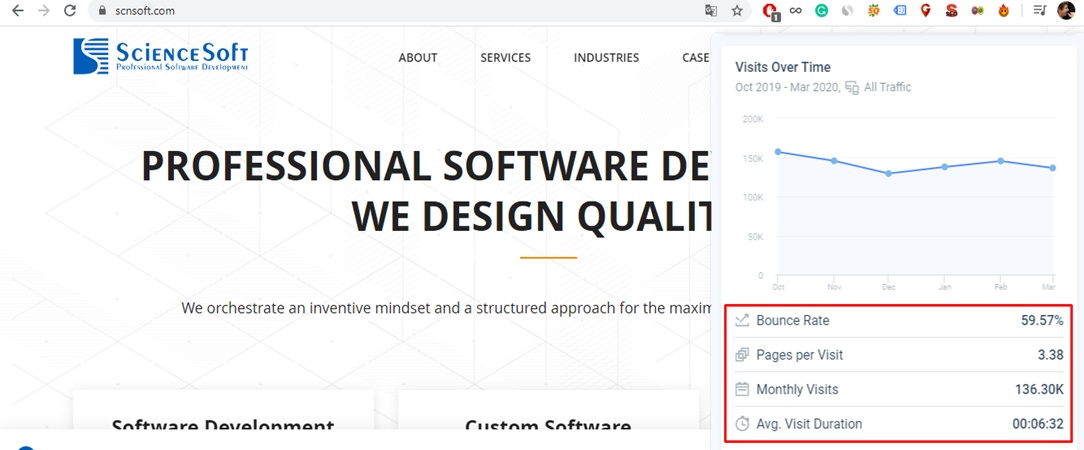Click the Monthly Visits calendar icon
This screenshot has width=1084, height=450.
pyautogui.click(x=742, y=389)
